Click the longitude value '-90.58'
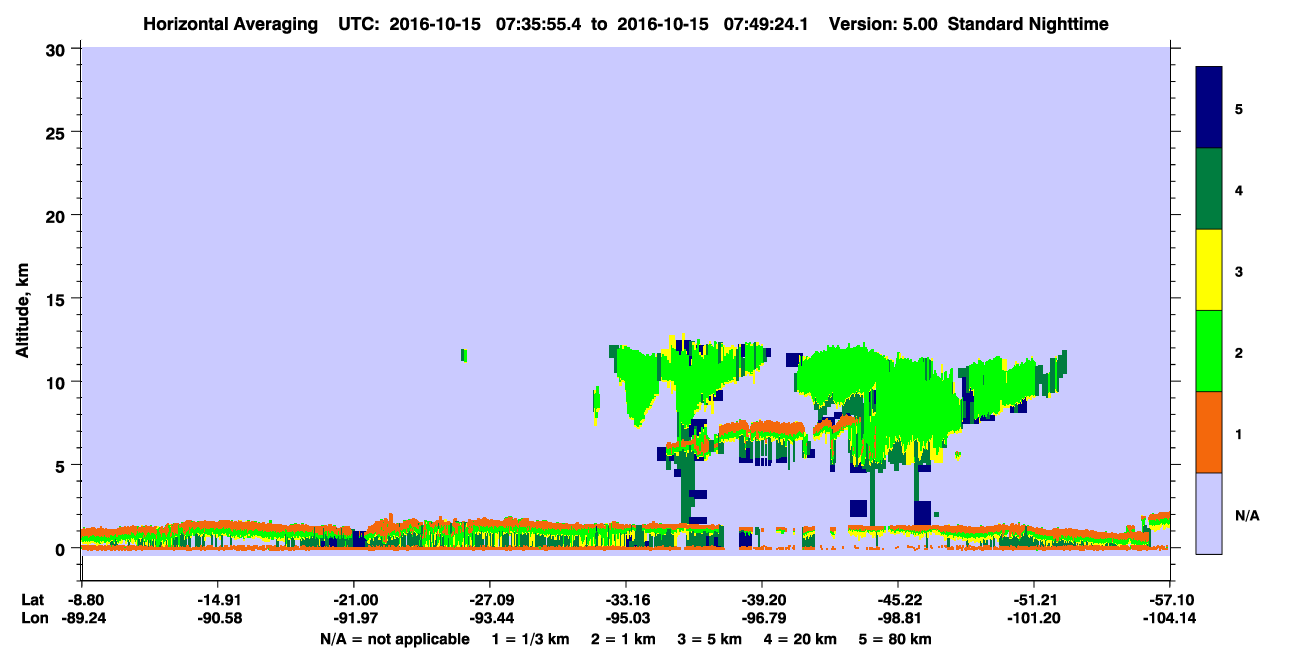Viewport: 1300px width, 667px height. pyautogui.click(x=217, y=618)
